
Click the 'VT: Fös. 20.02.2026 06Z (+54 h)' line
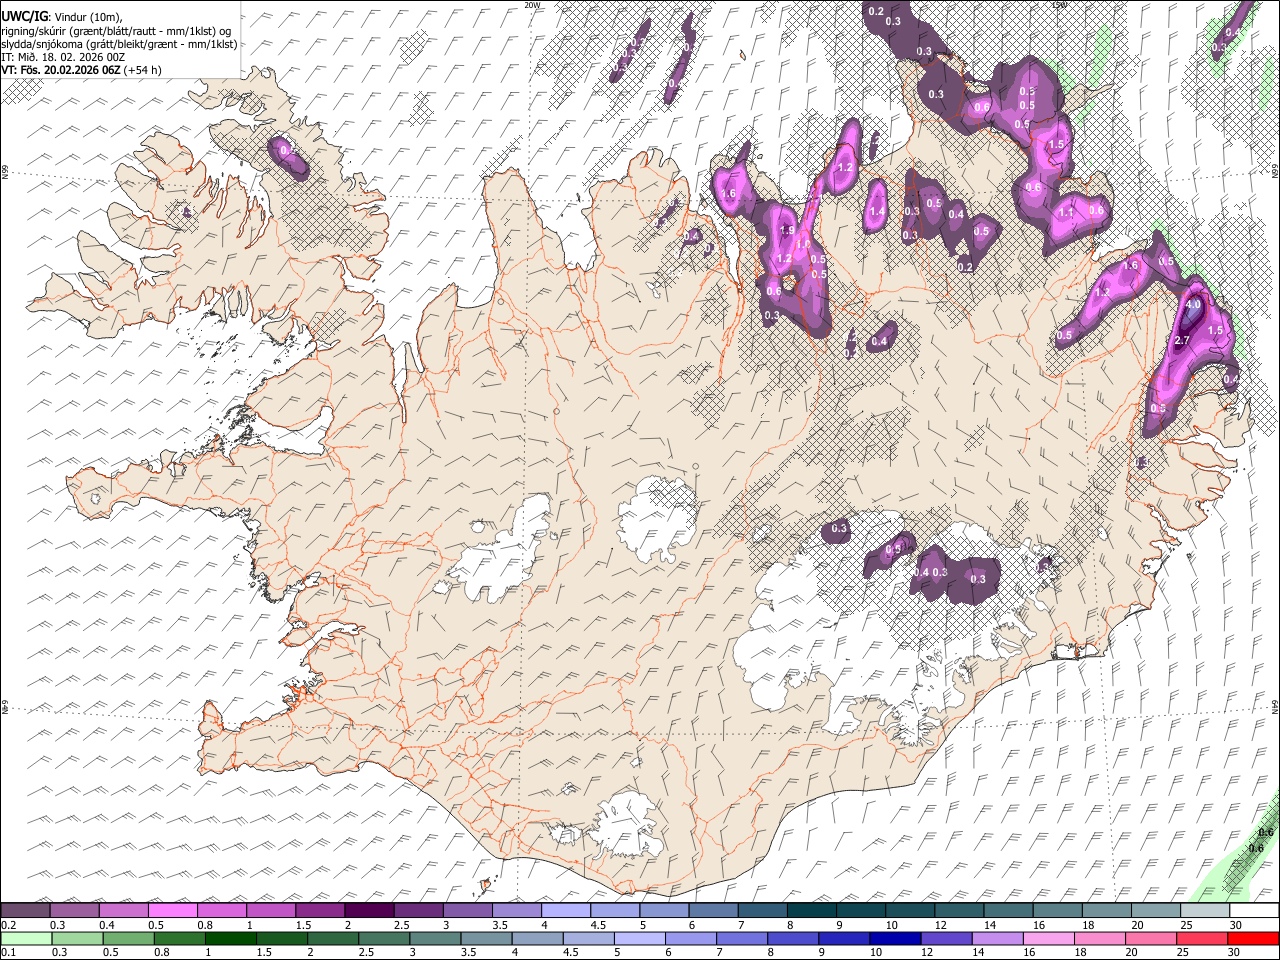pos(82,70)
